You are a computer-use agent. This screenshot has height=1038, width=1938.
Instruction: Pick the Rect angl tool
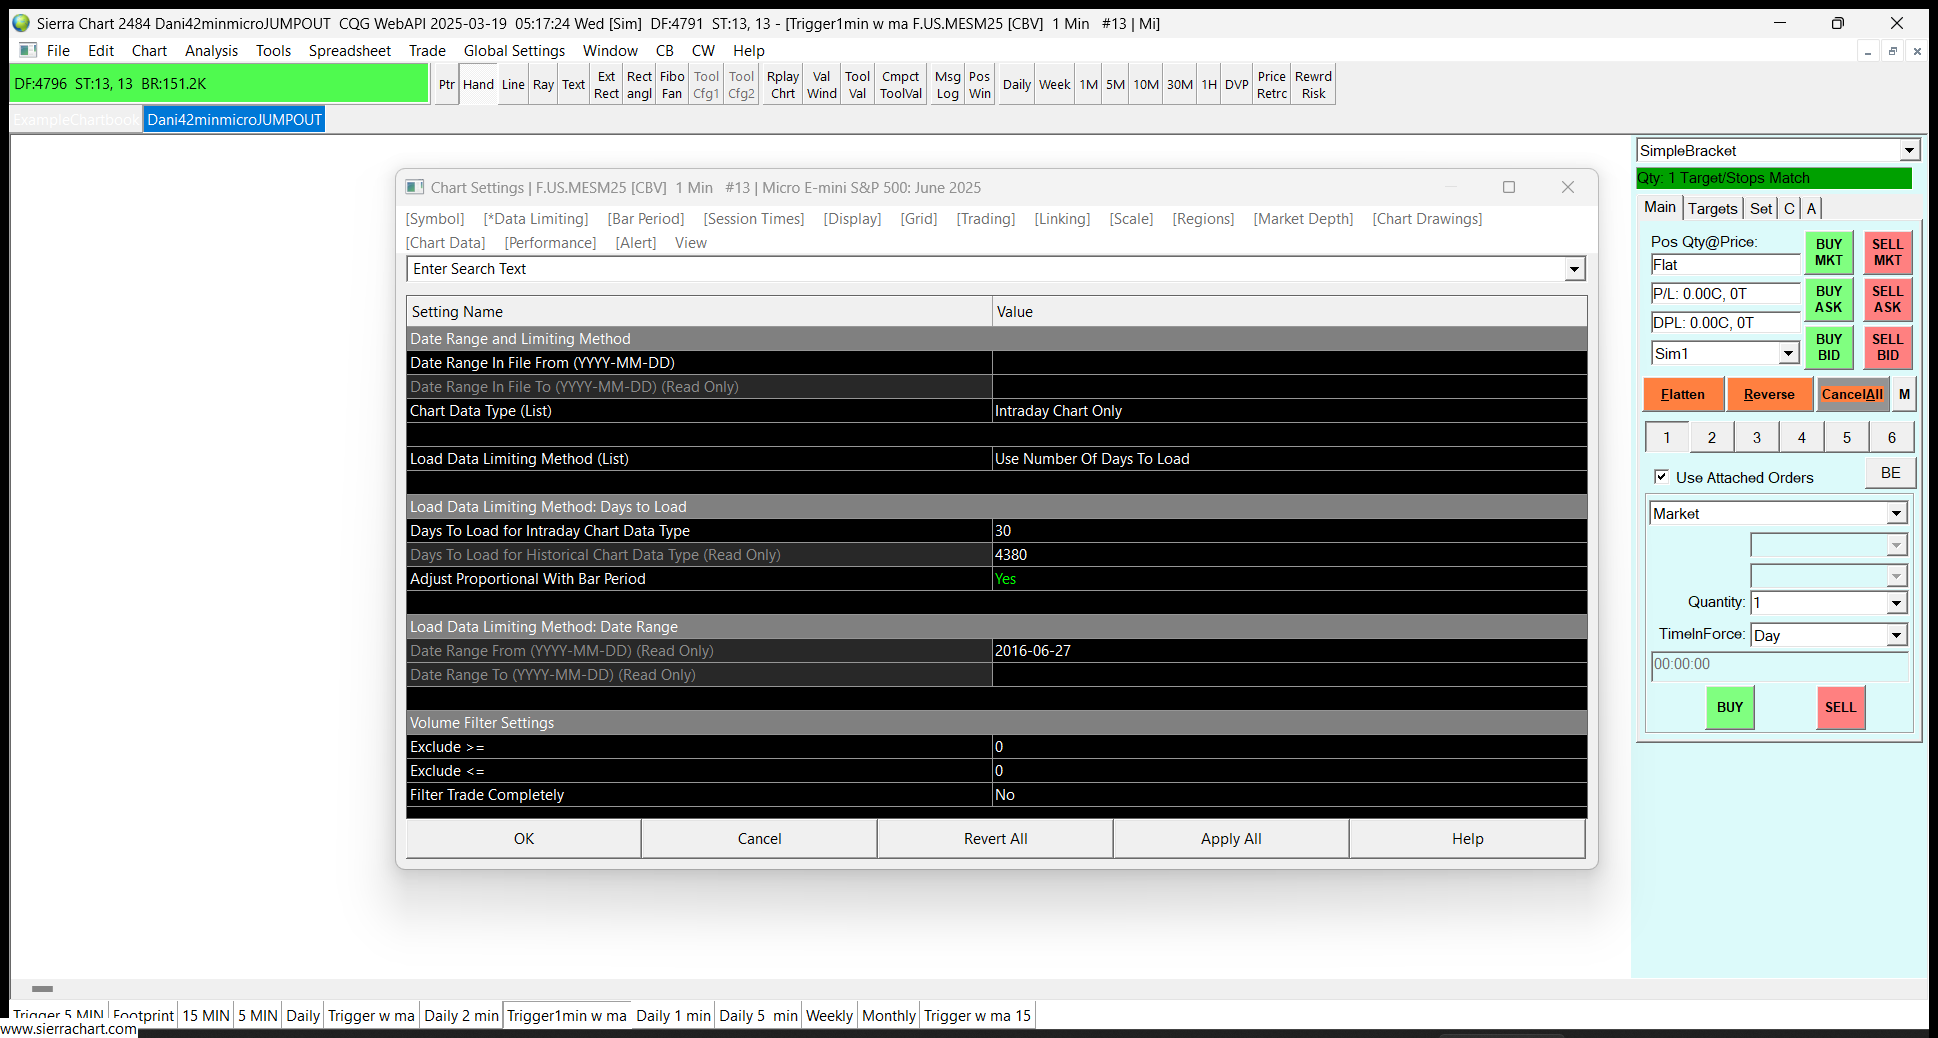click(639, 85)
